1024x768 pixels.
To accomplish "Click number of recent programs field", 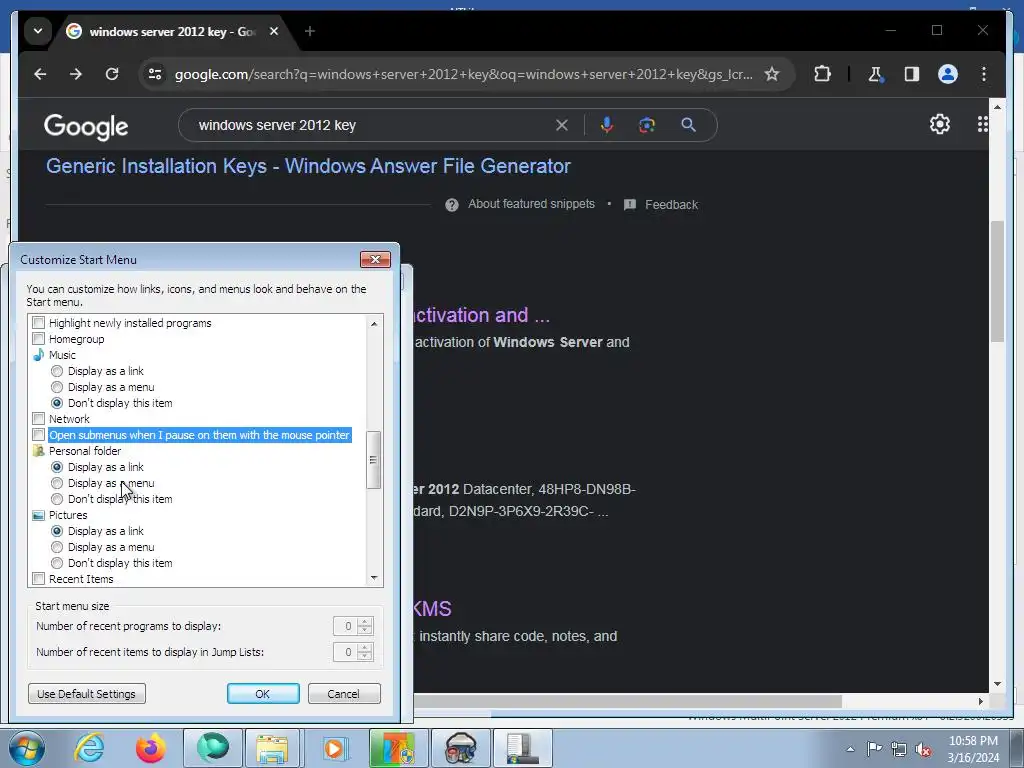I will click(345, 626).
